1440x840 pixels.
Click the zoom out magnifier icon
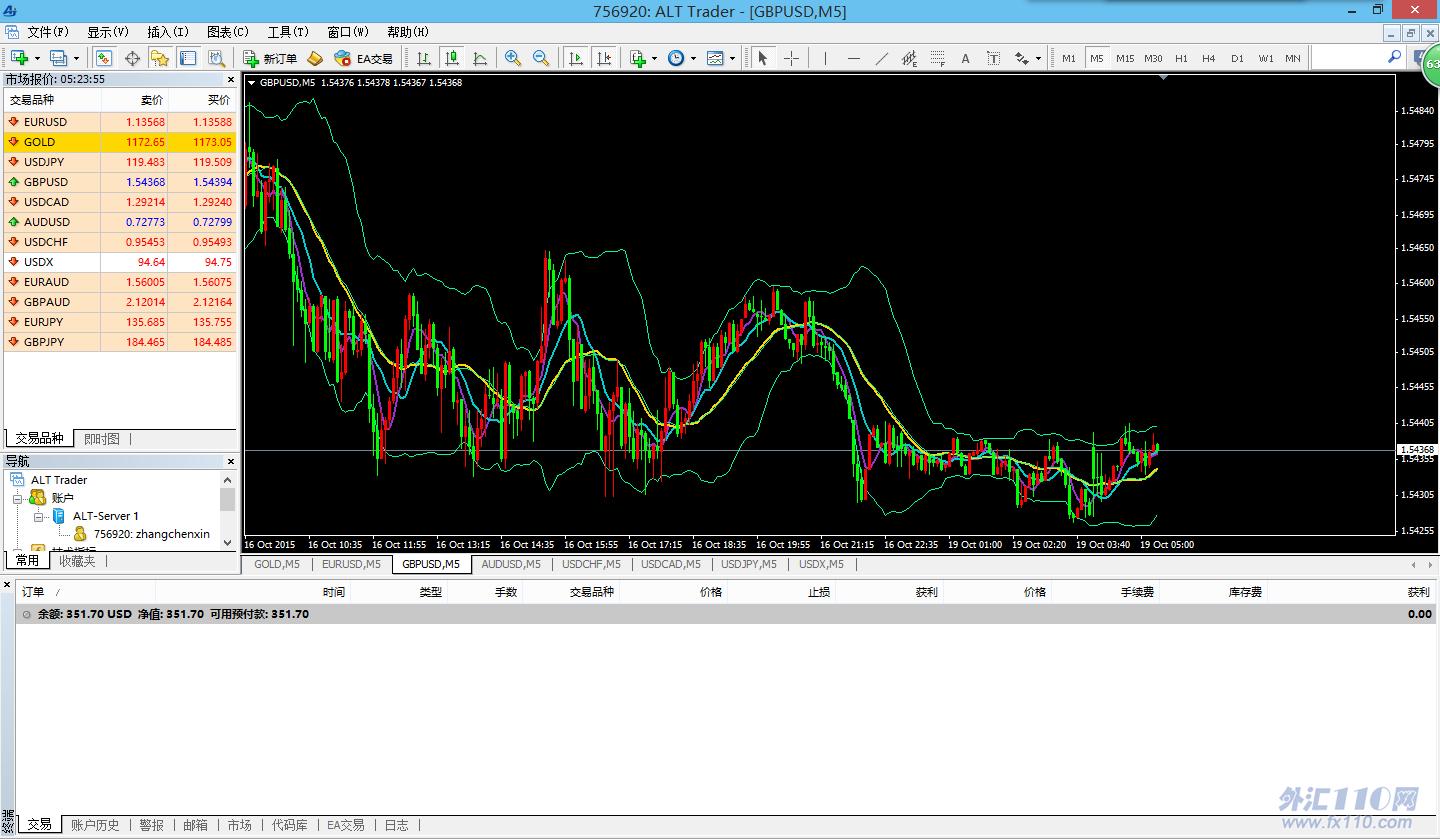pos(541,58)
